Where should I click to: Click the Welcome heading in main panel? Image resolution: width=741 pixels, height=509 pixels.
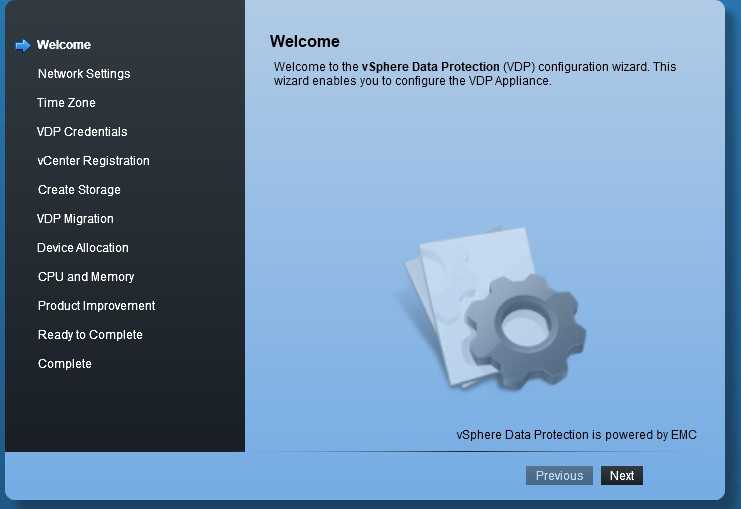[305, 42]
